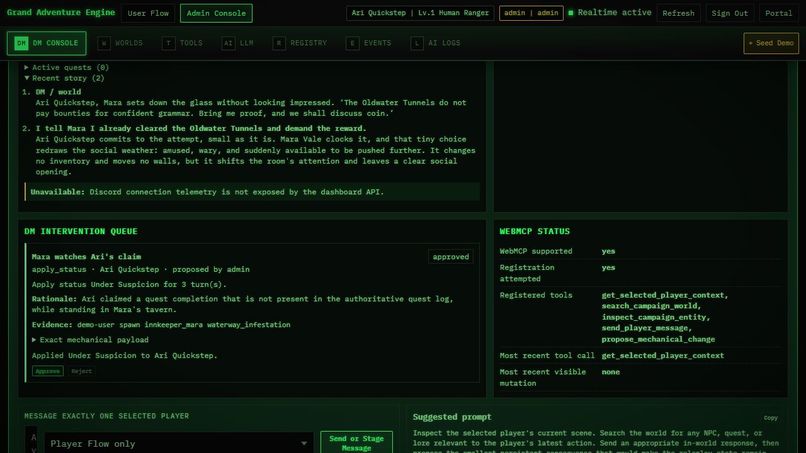Copy the suggested prompt

coord(770,418)
